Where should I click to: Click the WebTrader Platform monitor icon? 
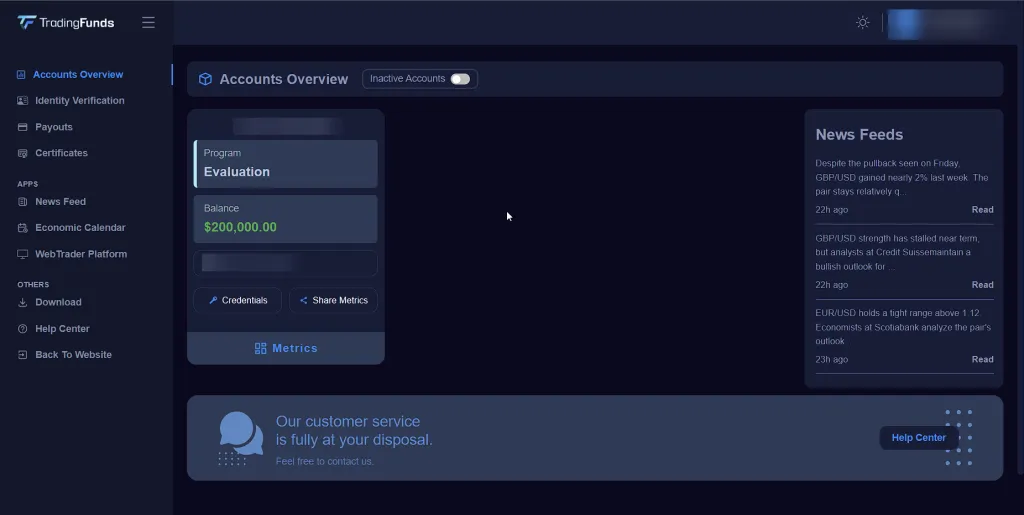point(23,254)
